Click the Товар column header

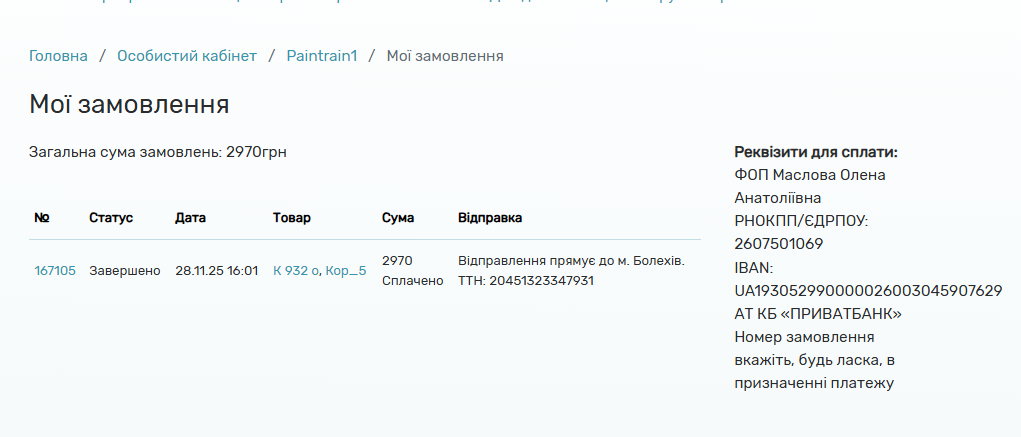click(x=291, y=218)
